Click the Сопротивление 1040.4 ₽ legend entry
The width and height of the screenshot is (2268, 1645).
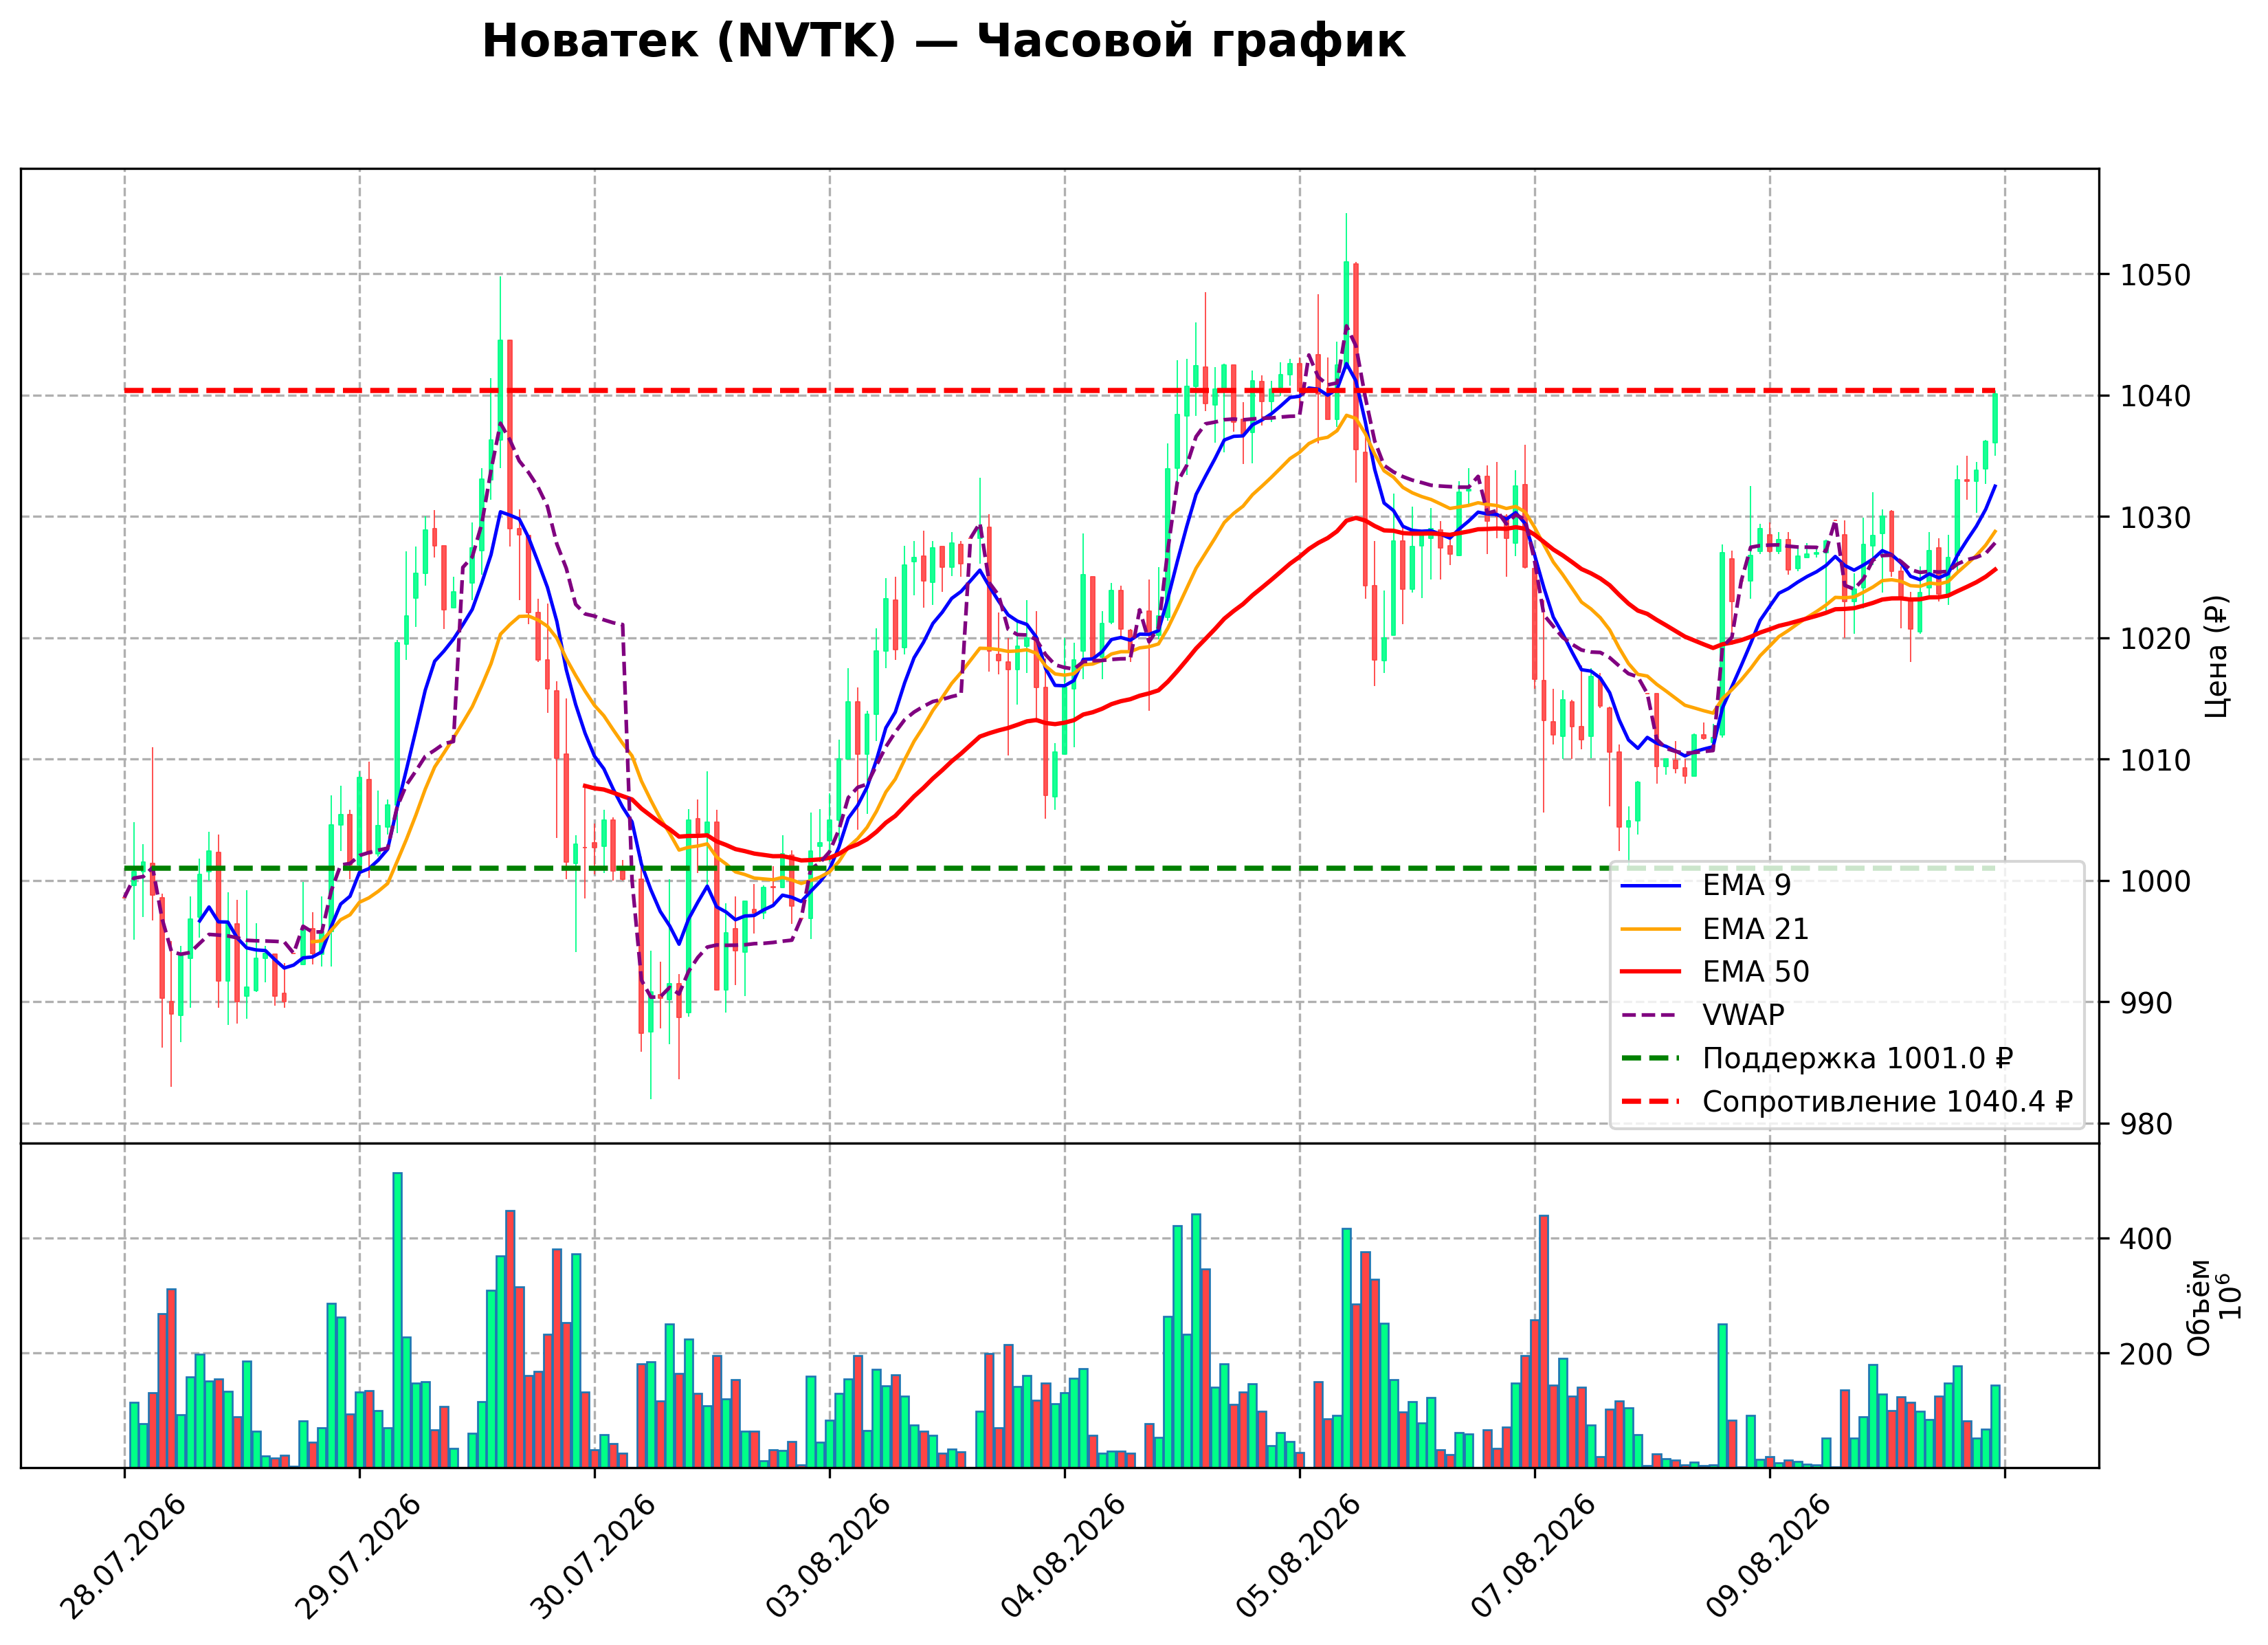click(x=1846, y=1101)
